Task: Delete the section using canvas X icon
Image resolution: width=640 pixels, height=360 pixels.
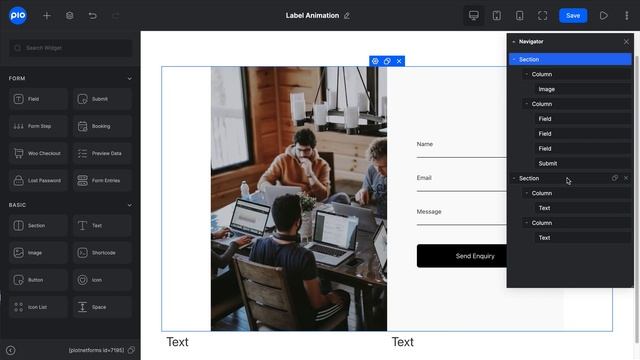Action: coord(399,61)
